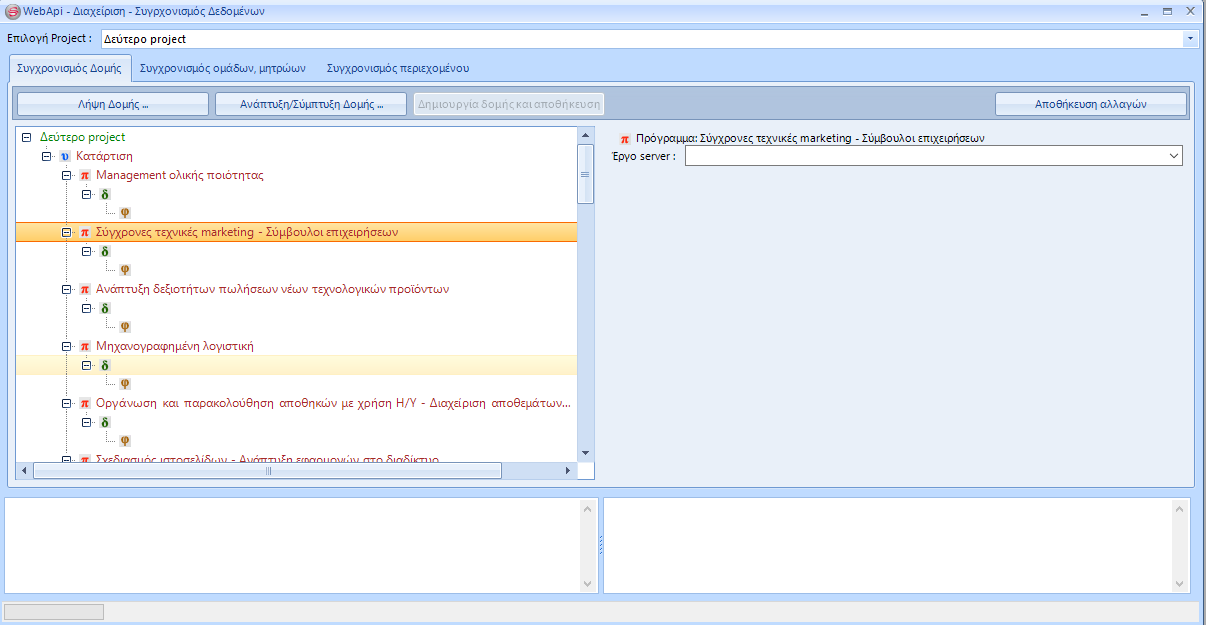Viewport: 1206px width, 625px height.
Task: Click the π icon beside Management ολικής ποιότητας
Action: (85, 176)
